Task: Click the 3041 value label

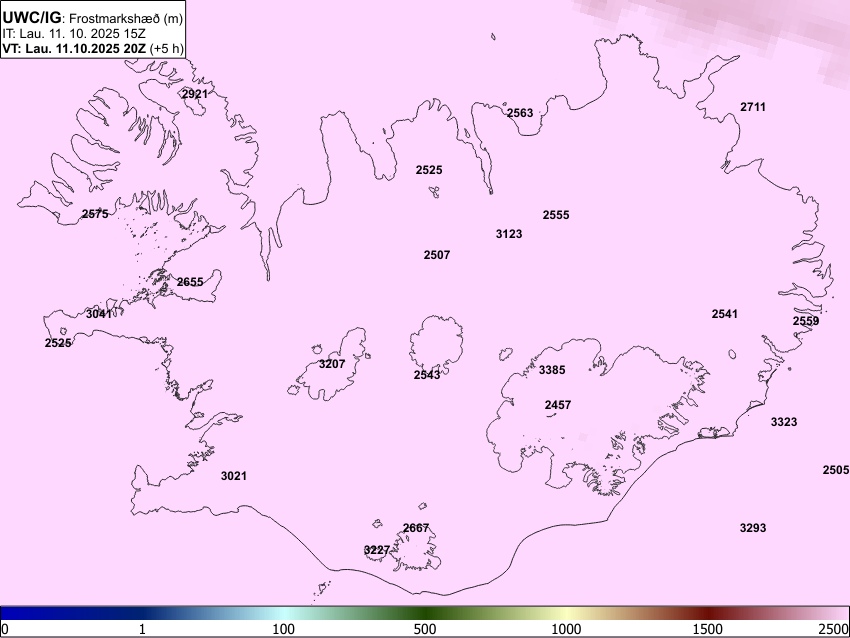Action: (x=99, y=314)
